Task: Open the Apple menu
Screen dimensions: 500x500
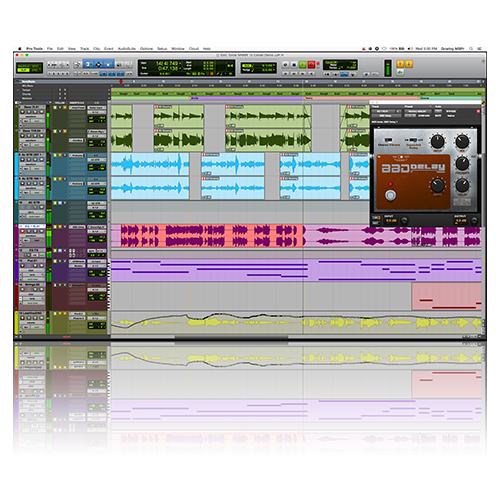Action: [x=20, y=49]
